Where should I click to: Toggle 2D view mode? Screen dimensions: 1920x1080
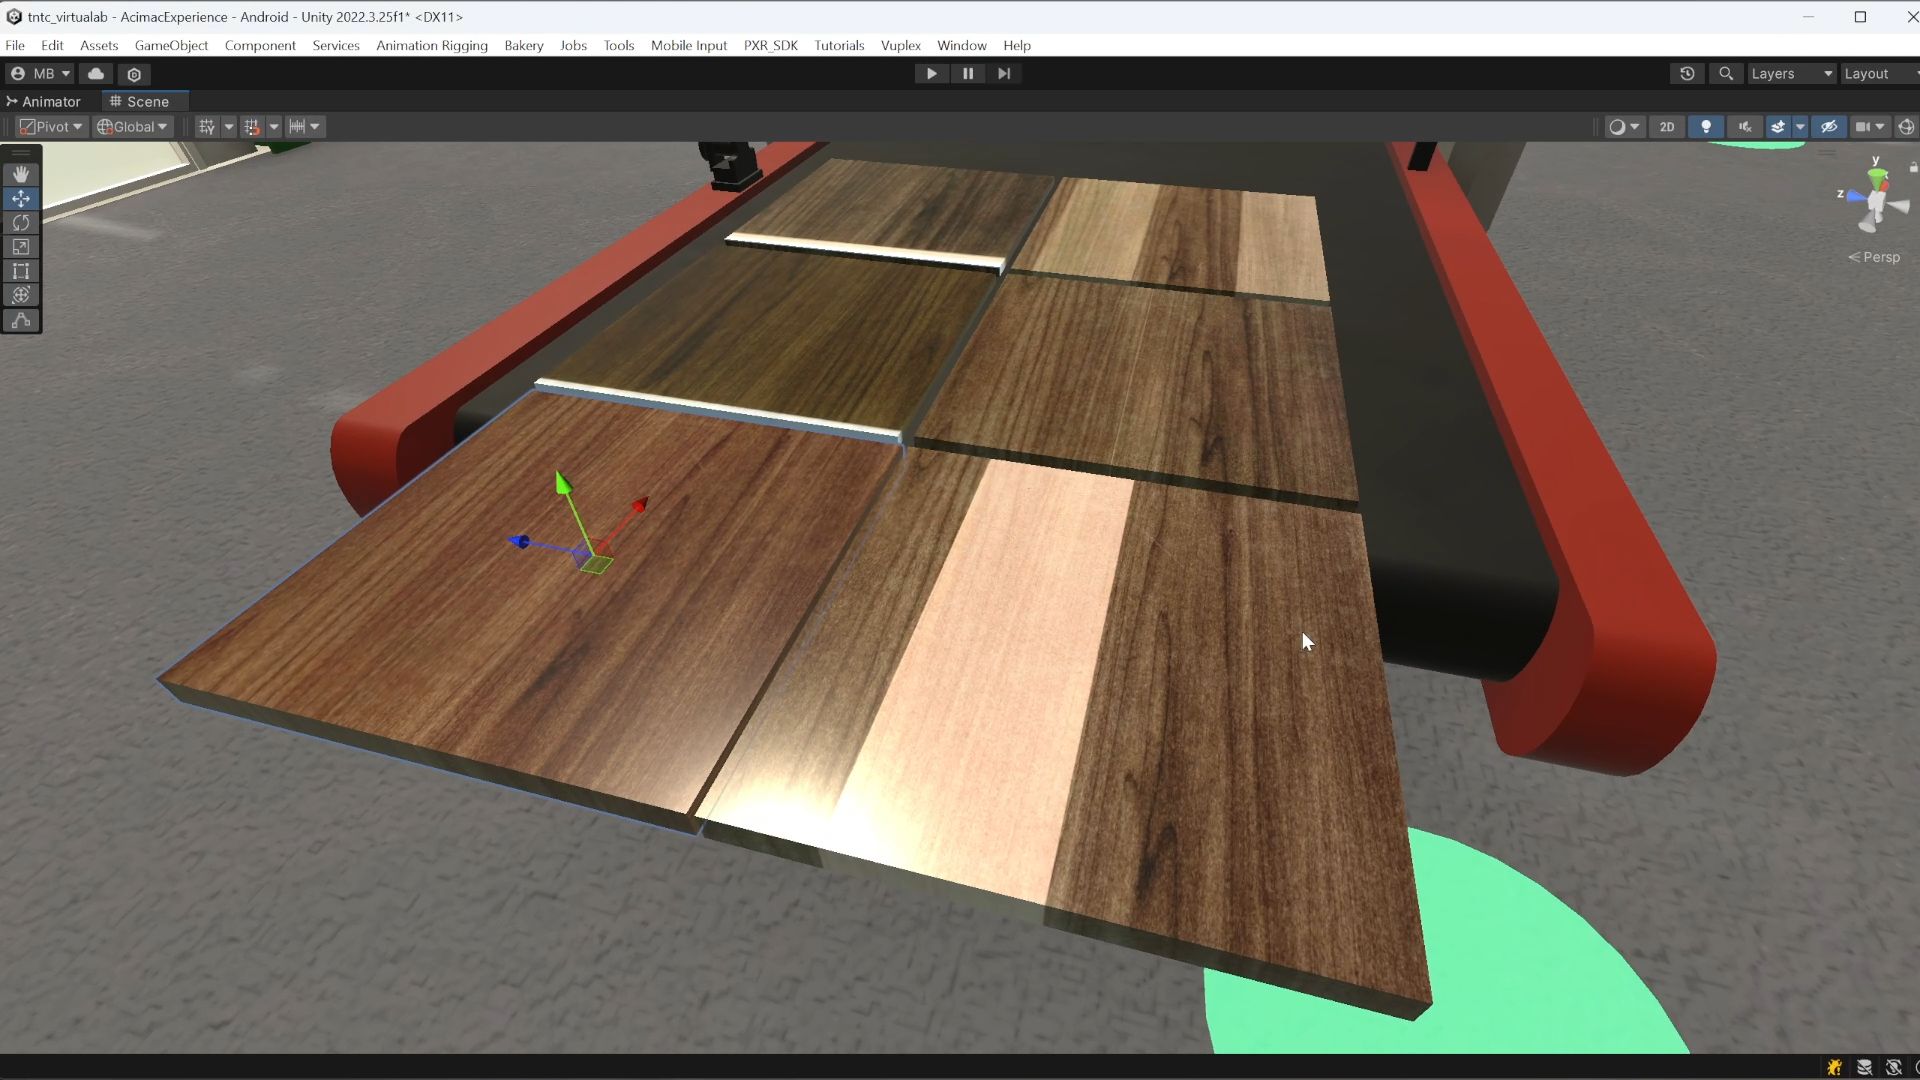(x=1666, y=127)
